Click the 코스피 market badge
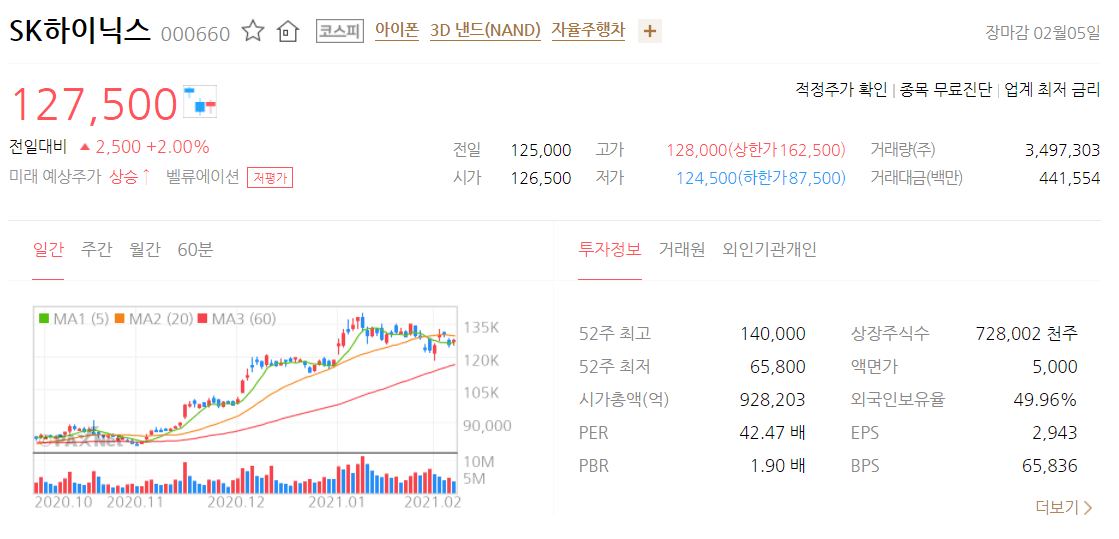The height and width of the screenshot is (539, 1119). click(340, 31)
